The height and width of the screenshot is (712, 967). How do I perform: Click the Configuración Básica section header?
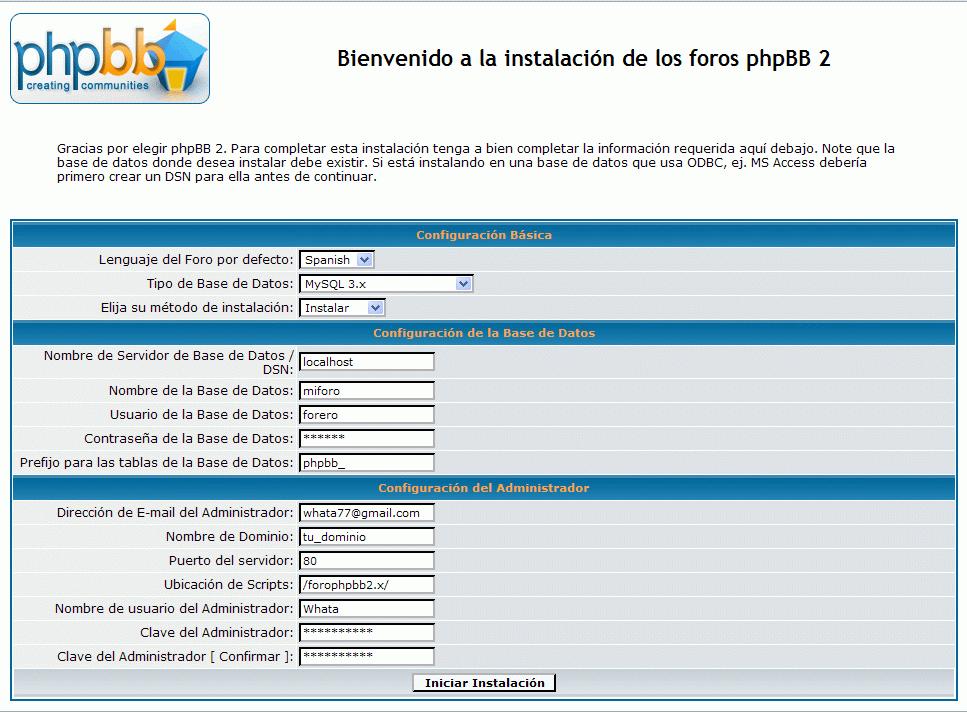click(484, 235)
